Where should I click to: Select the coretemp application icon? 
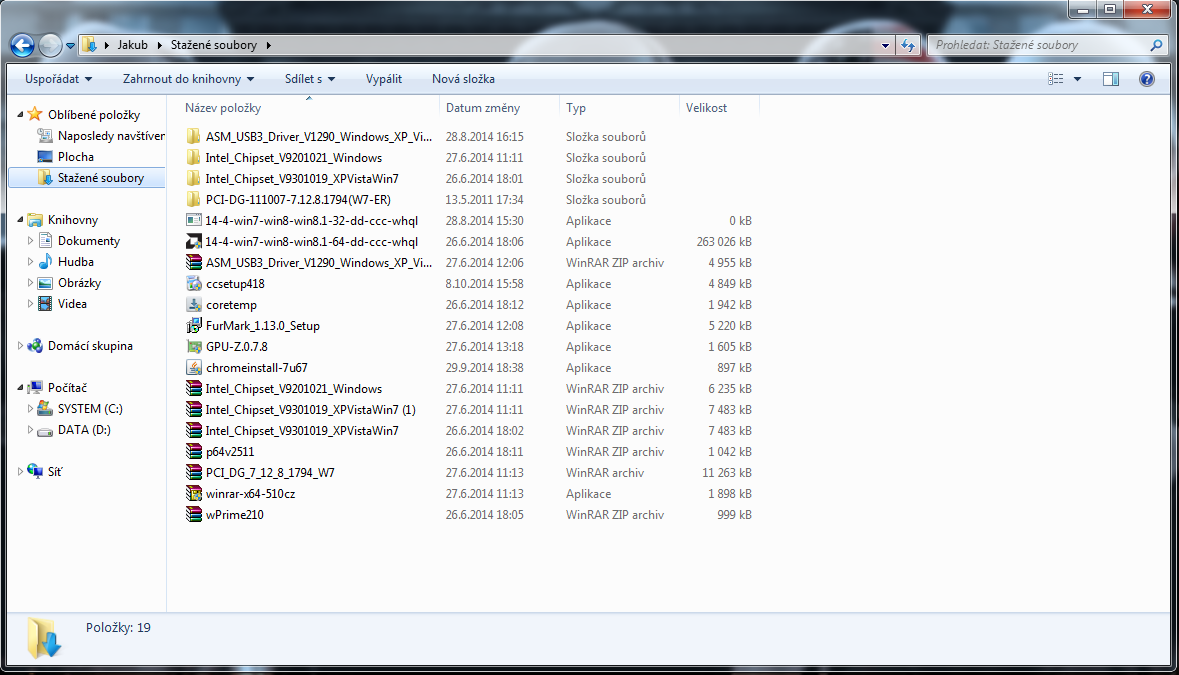pos(193,305)
